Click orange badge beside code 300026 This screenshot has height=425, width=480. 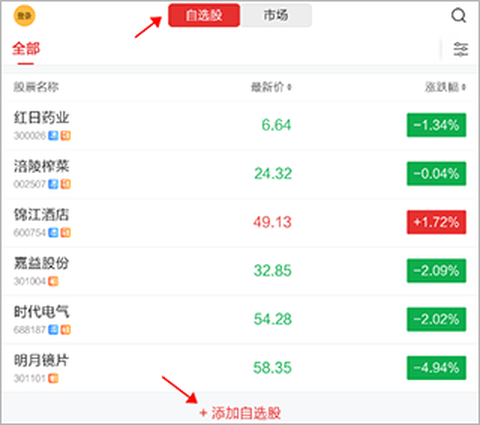coord(65,135)
